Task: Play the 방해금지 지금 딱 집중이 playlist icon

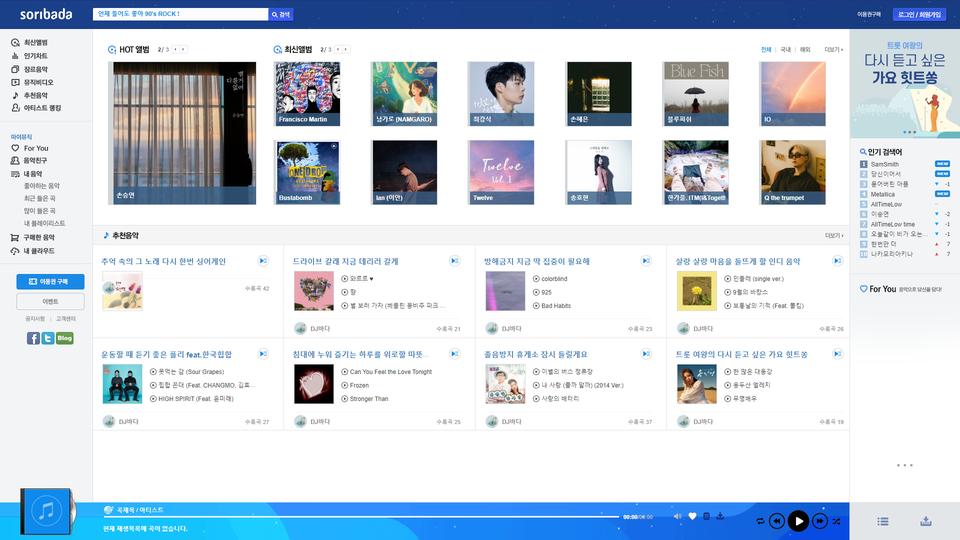Action: [x=646, y=261]
